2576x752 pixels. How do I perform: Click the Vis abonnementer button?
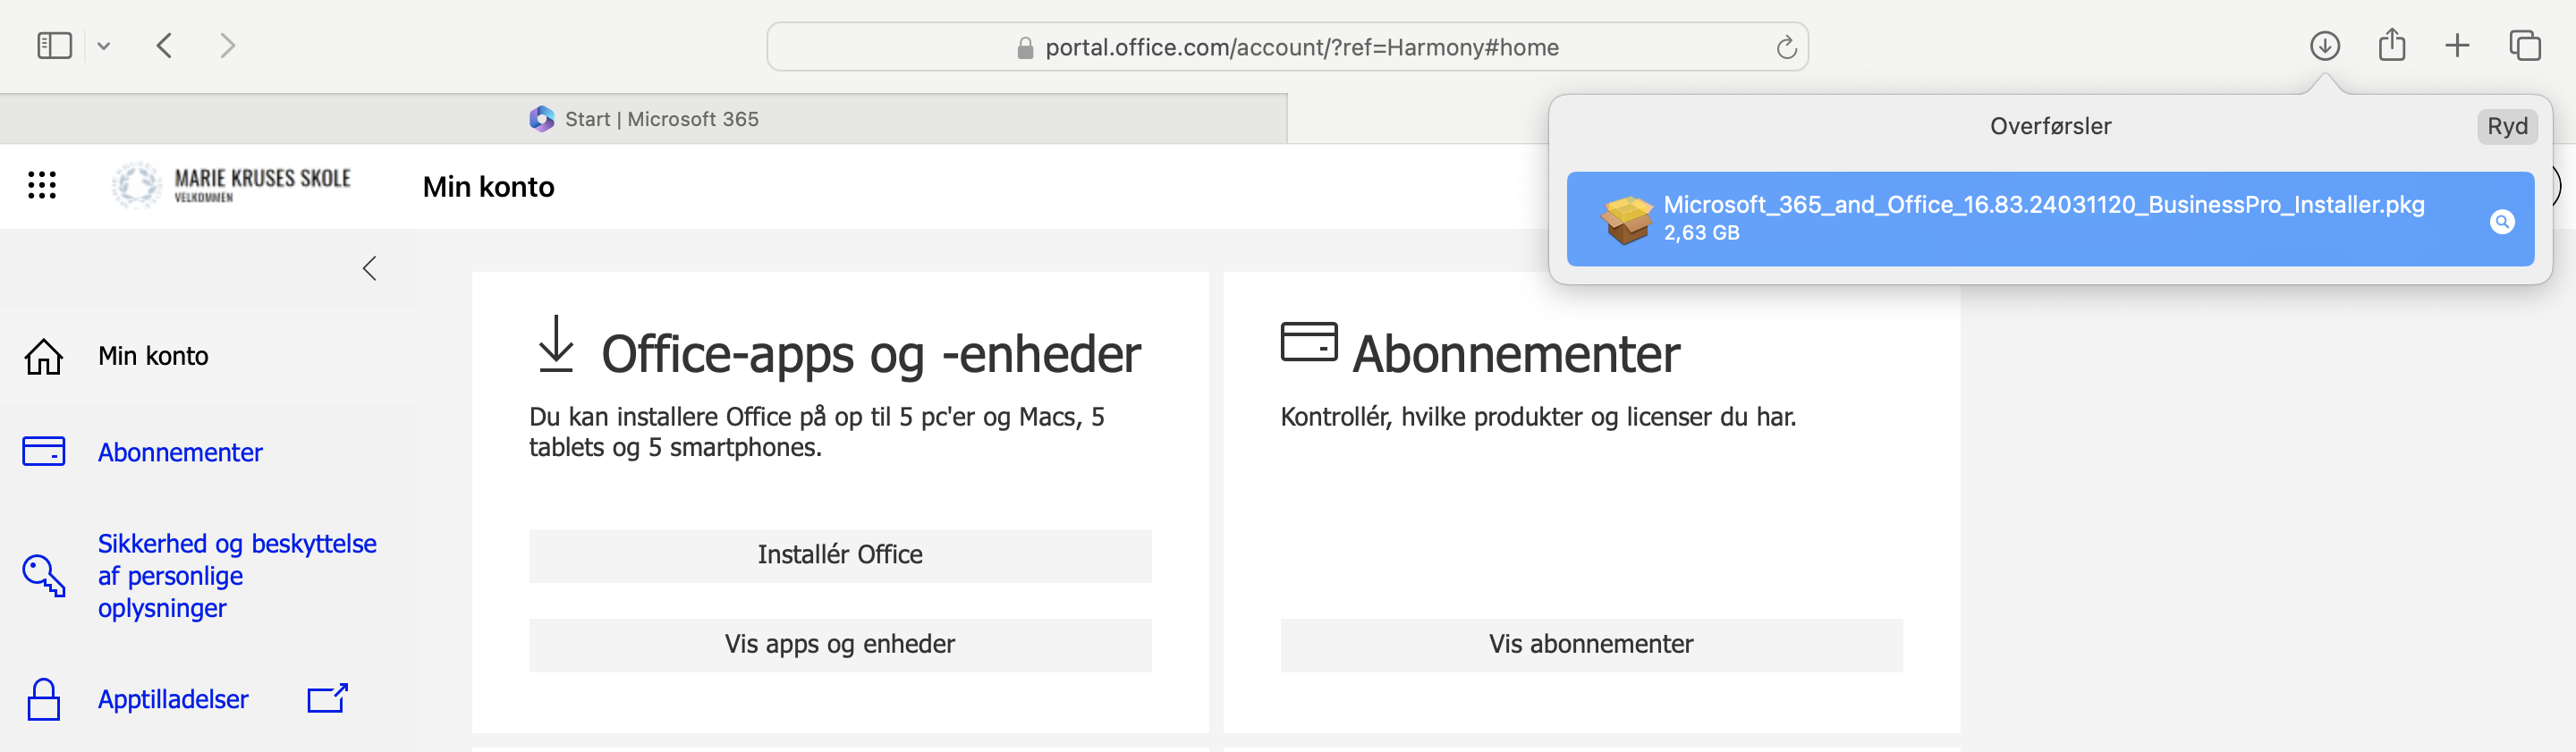(1591, 645)
